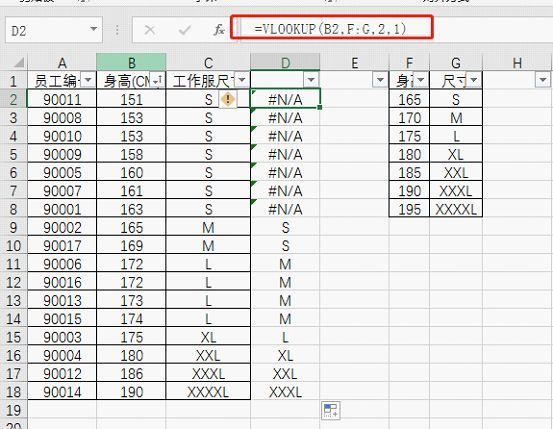
Task: Click height cell showing 169
Action: [131, 246]
